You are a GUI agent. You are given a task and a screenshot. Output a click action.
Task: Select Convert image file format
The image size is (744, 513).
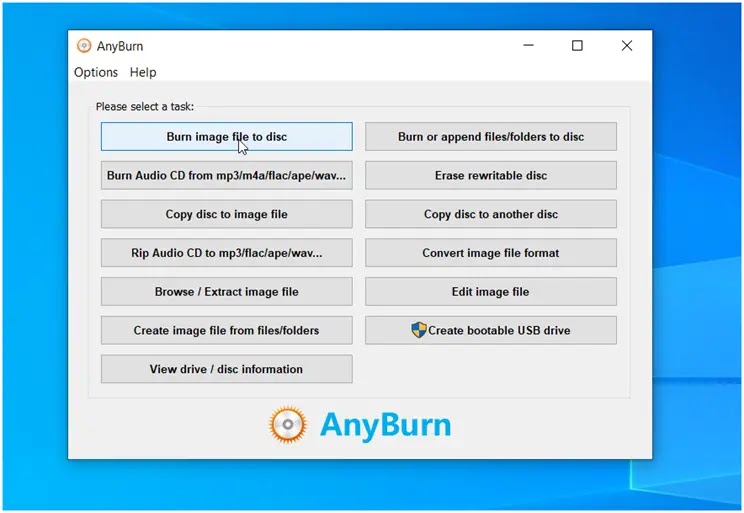491,253
